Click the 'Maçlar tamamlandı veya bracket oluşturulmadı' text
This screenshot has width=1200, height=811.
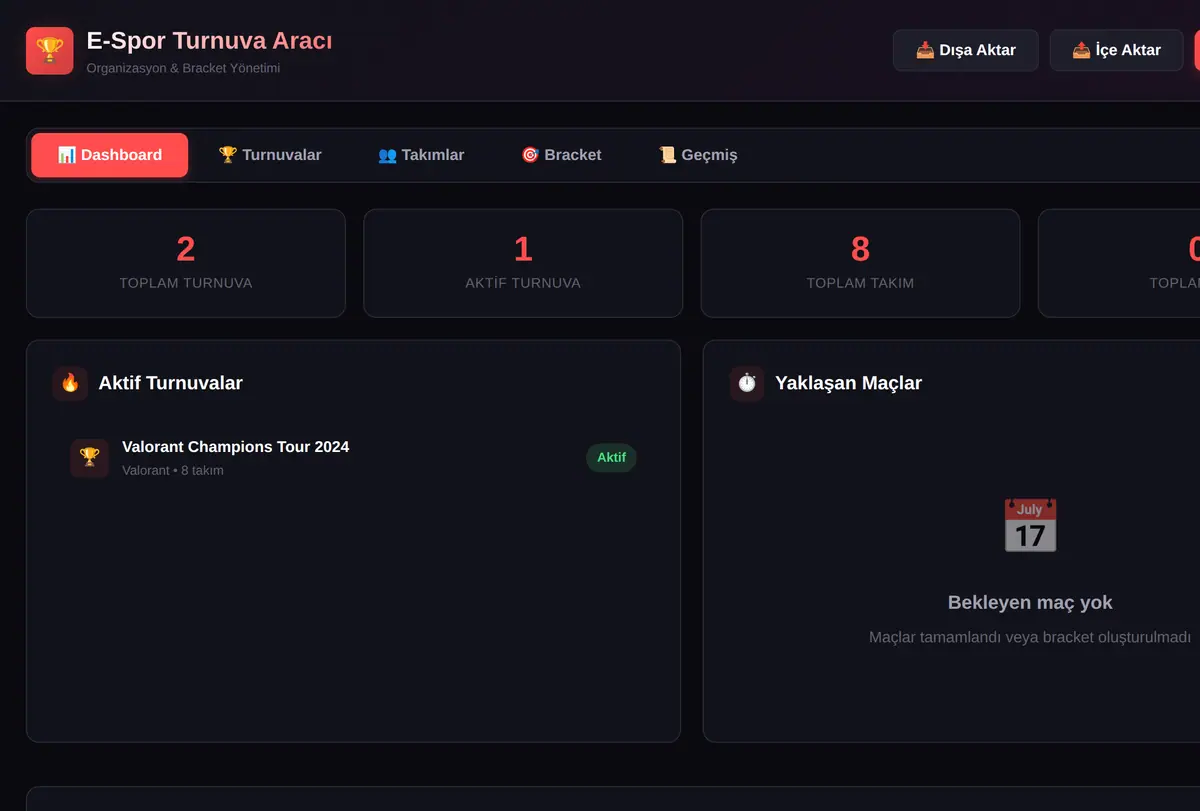(1030, 637)
